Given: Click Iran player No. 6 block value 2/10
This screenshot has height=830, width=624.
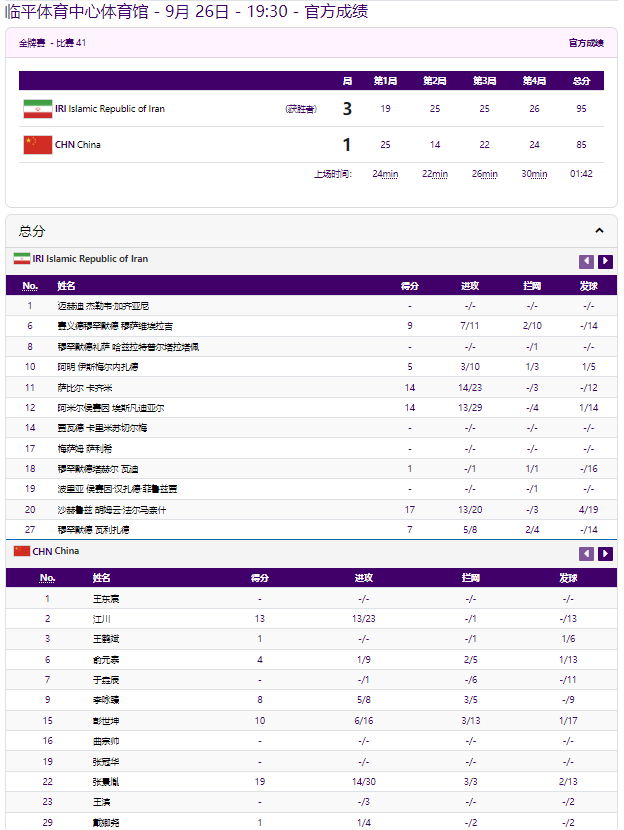Looking at the screenshot, I should tap(532, 326).
